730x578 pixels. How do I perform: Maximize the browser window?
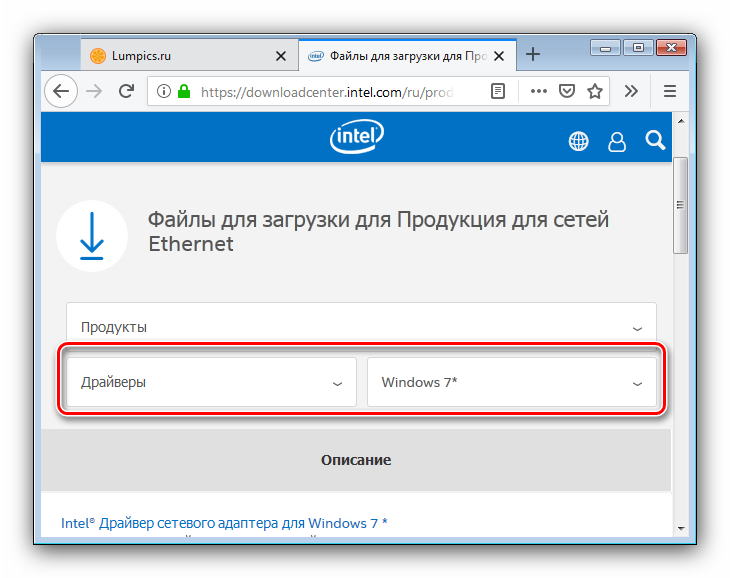coord(638,47)
